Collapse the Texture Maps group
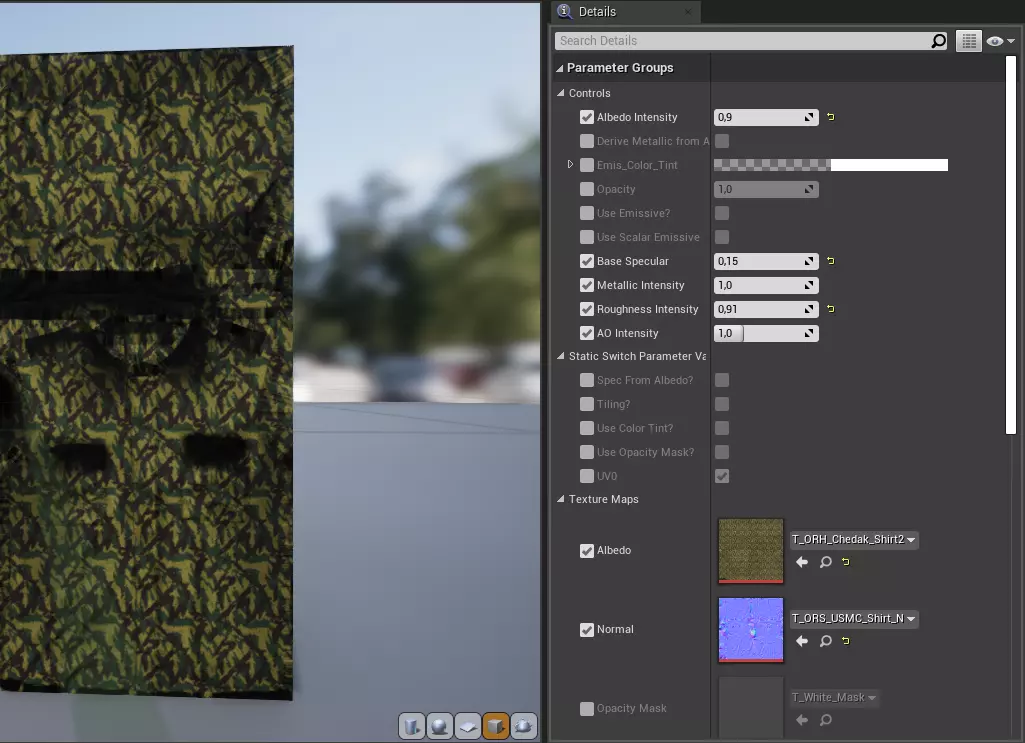The image size is (1025, 743). coord(561,499)
